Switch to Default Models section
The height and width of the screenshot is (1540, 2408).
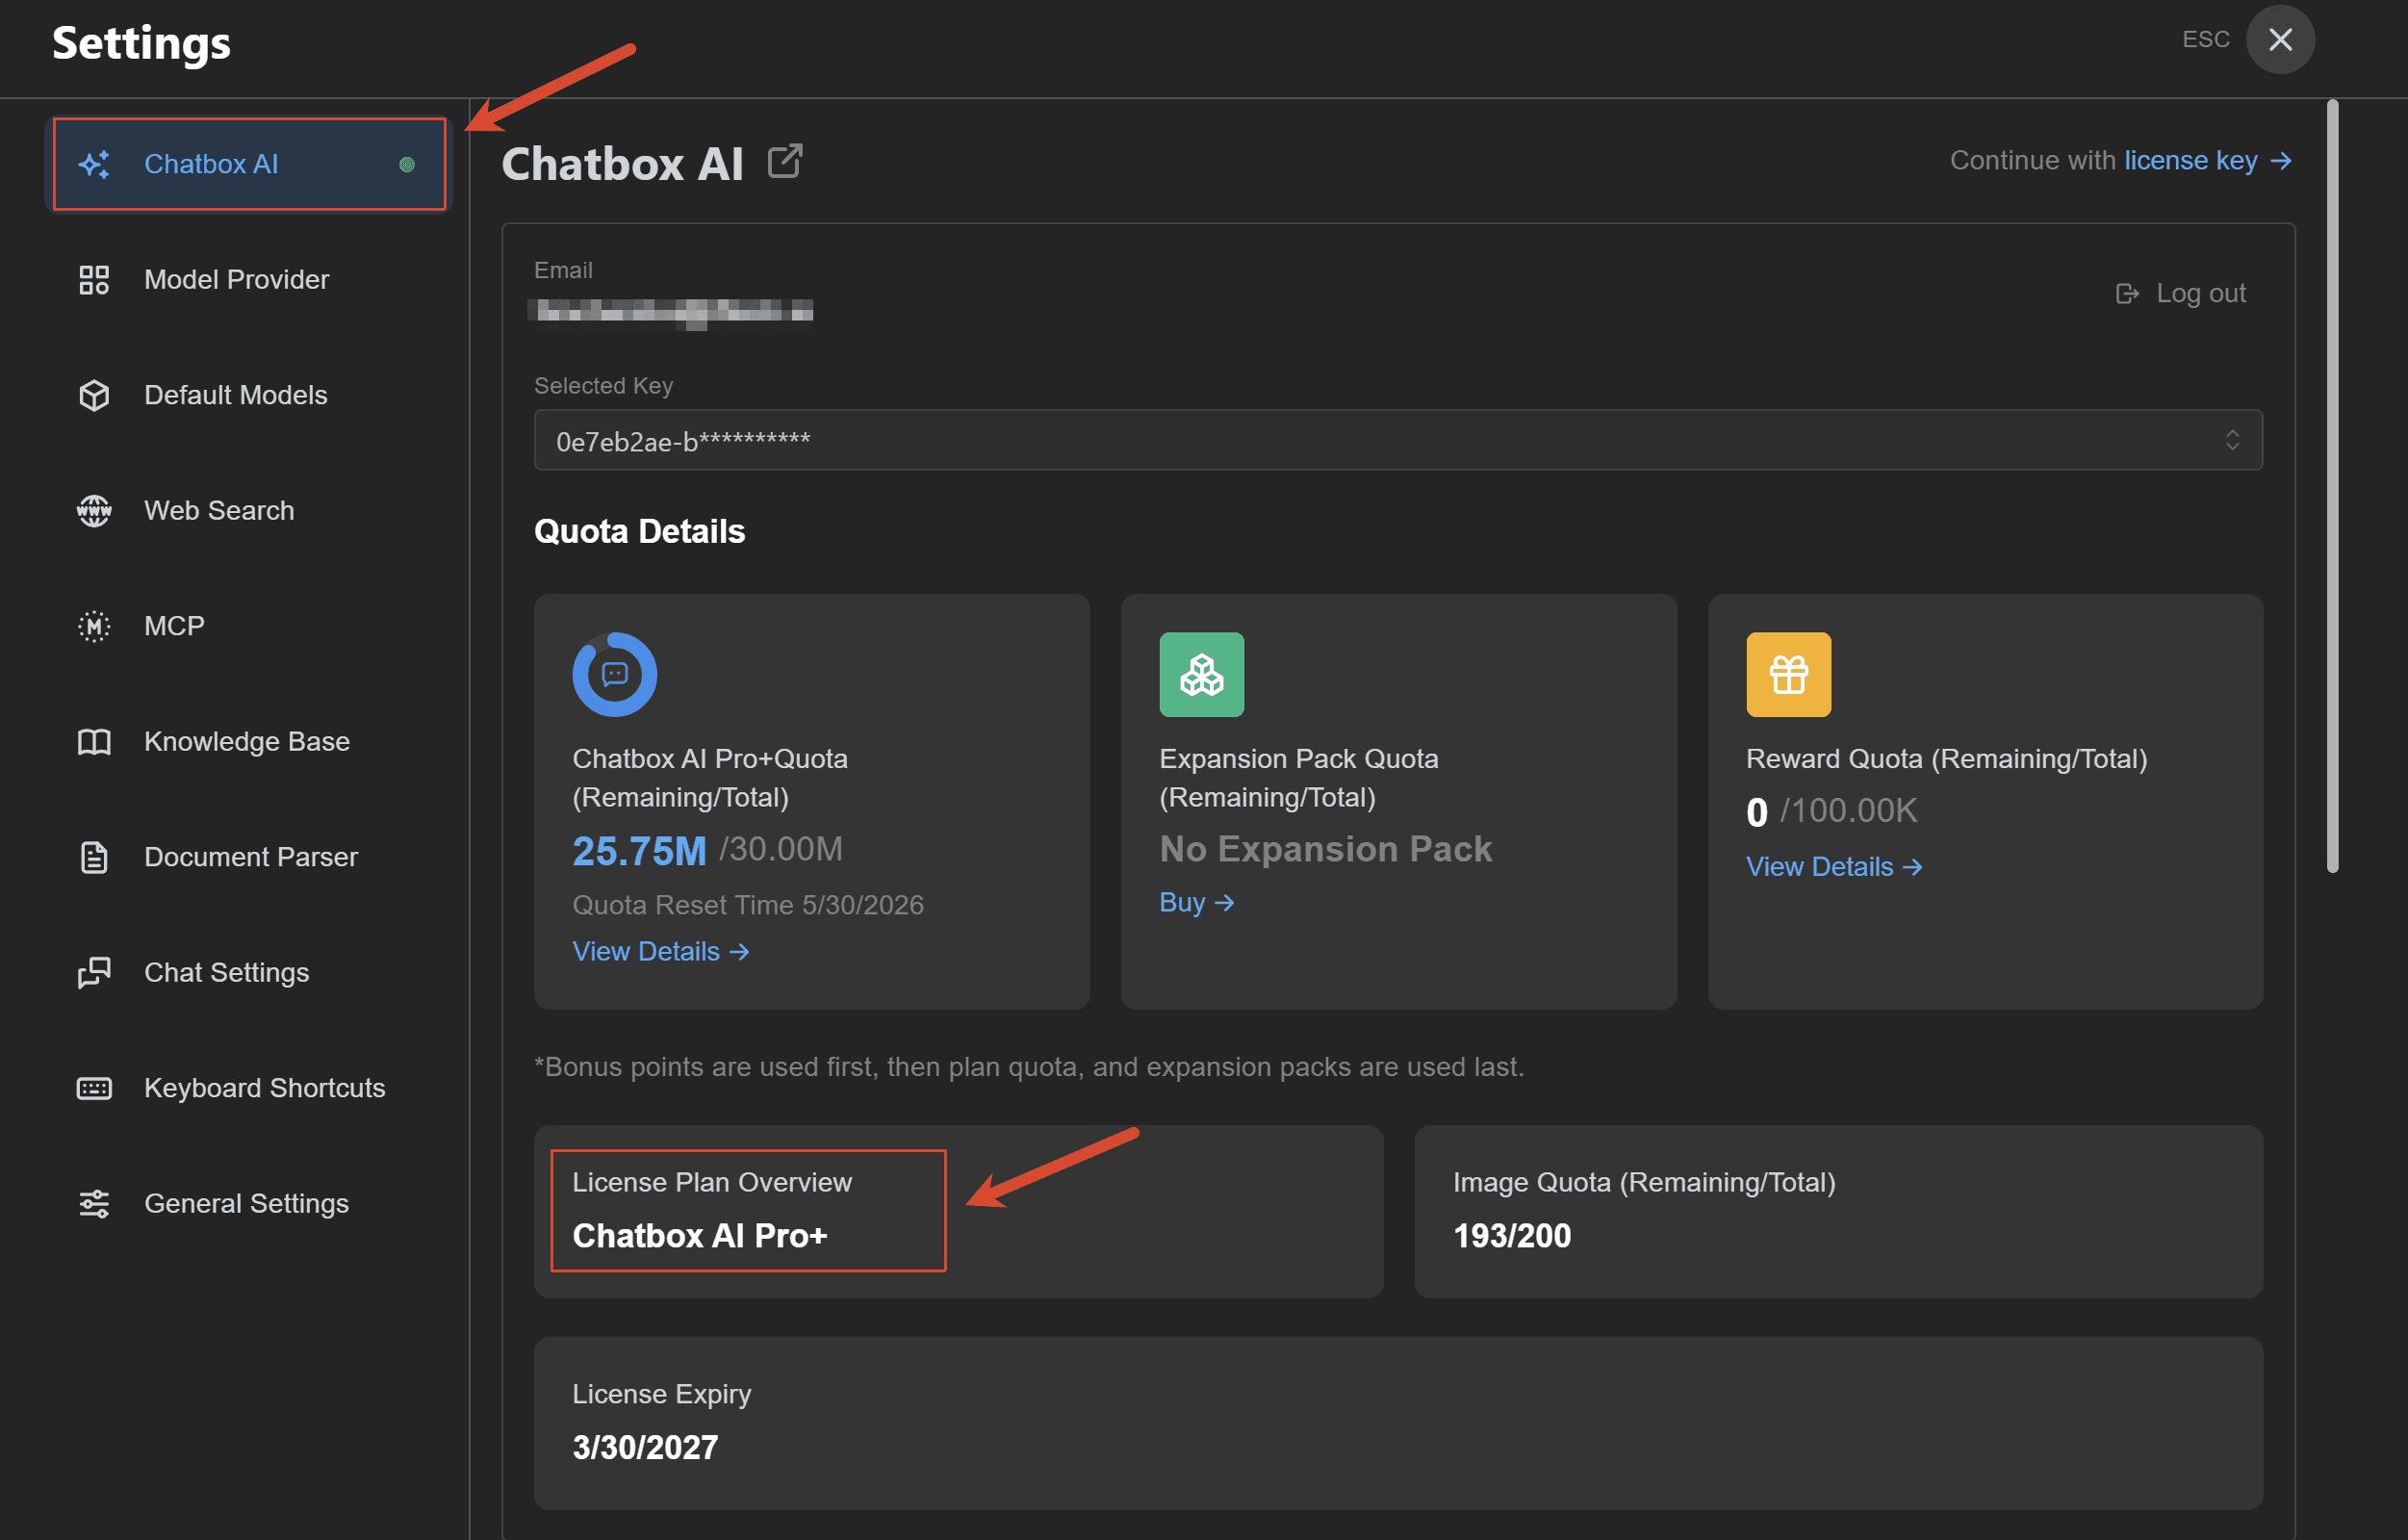(249, 395)
